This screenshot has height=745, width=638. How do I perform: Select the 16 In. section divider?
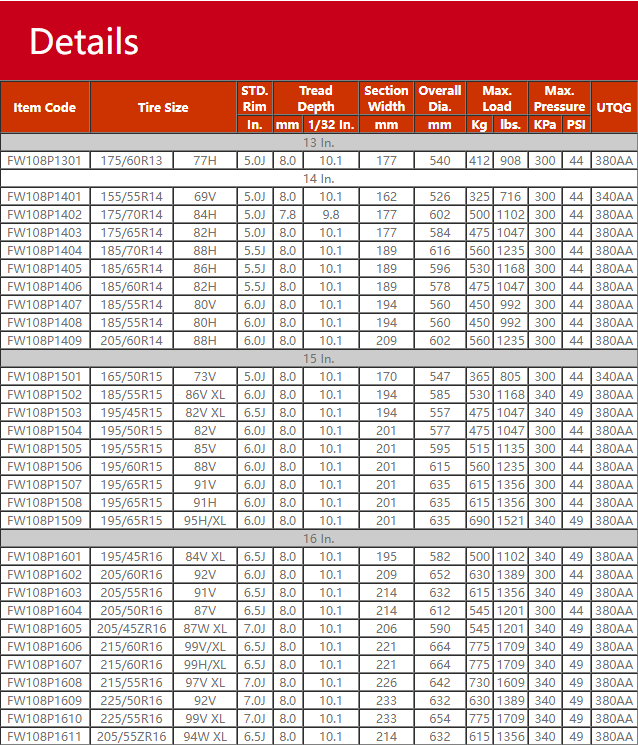click(x=319, y=538)
